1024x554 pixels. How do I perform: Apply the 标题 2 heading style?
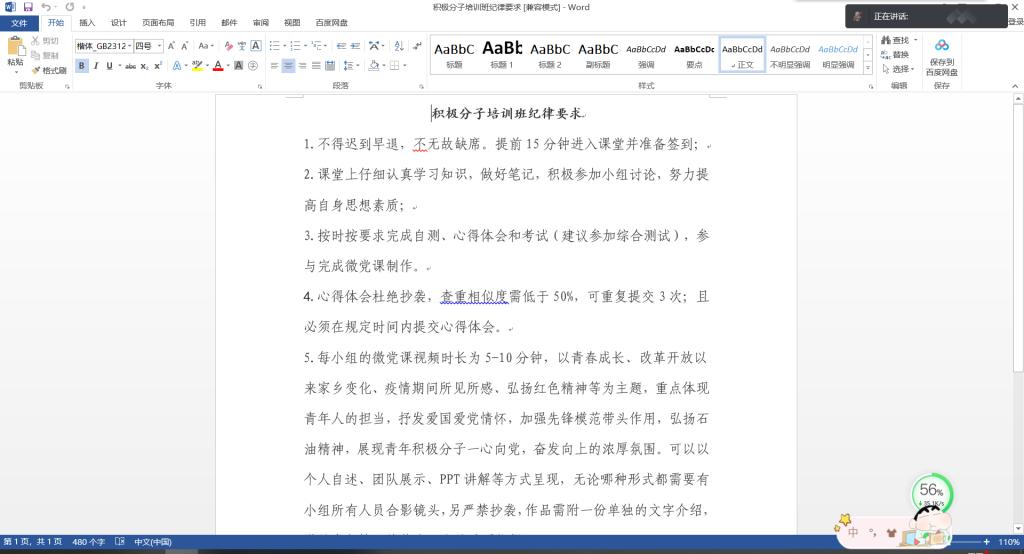pos(550,54)
